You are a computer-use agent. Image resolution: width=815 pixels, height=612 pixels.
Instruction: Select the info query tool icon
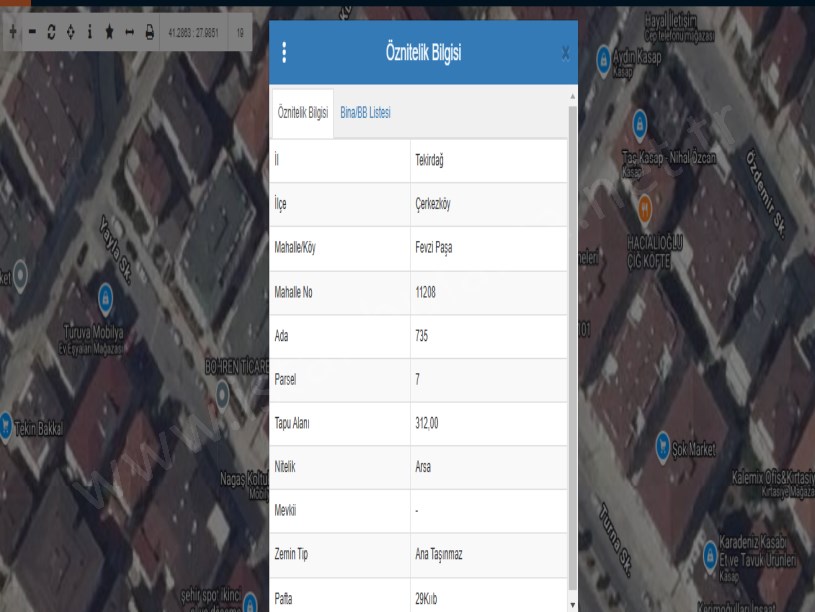click(90, 32)
